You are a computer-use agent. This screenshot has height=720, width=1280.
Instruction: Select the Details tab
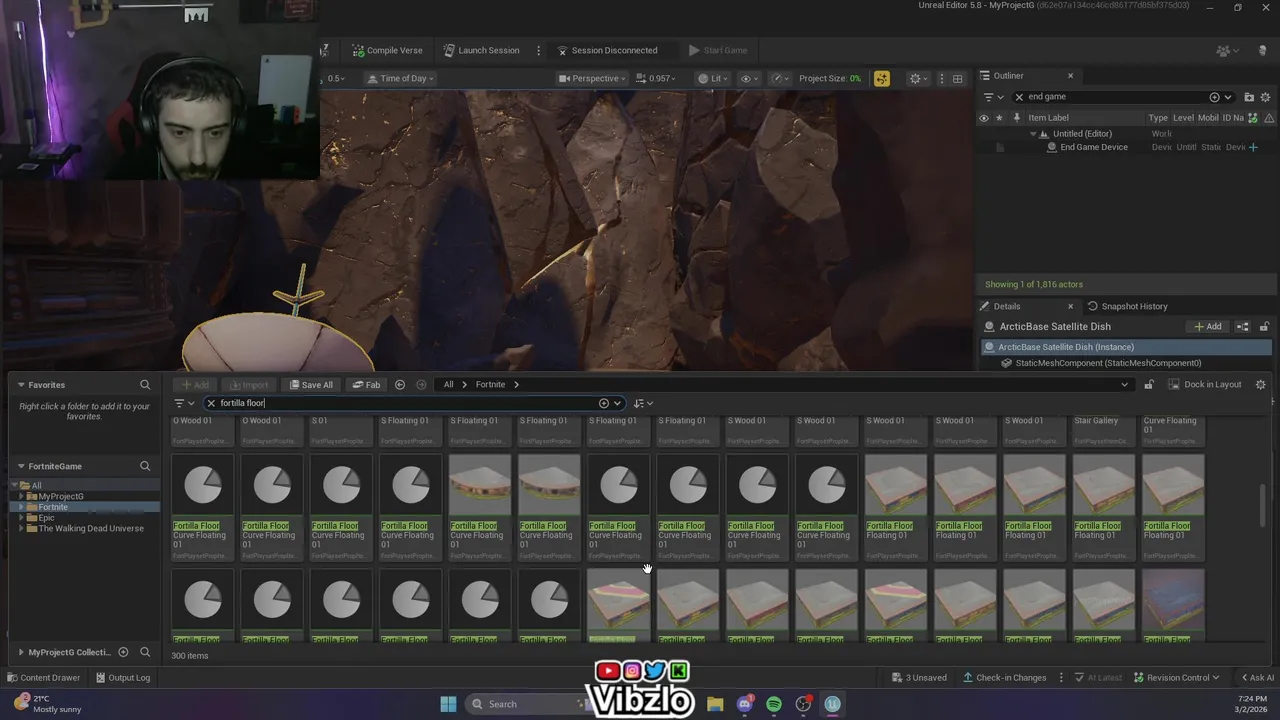[x=1007, y=306]
